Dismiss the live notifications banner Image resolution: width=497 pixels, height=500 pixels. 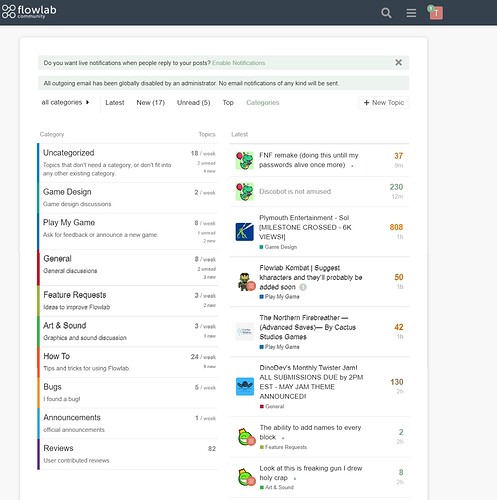click(398, 62)
